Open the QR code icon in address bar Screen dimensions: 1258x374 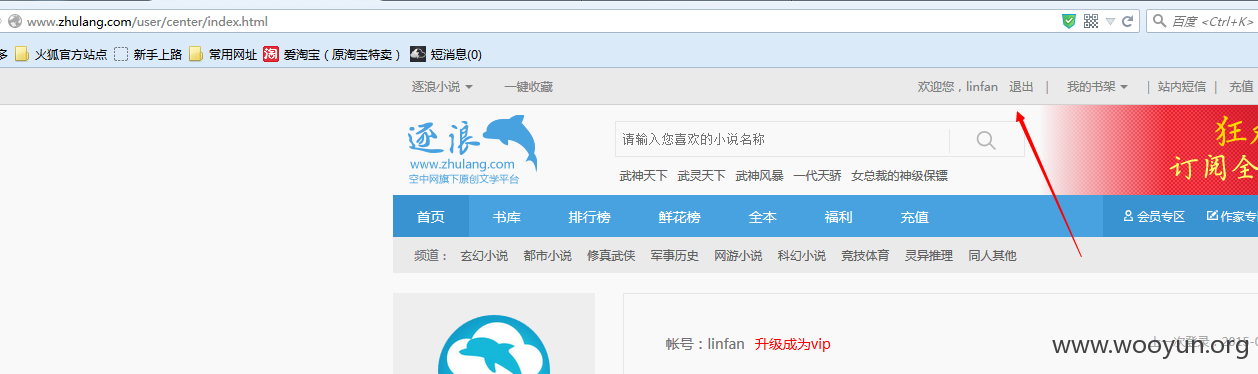point(1090,21)
